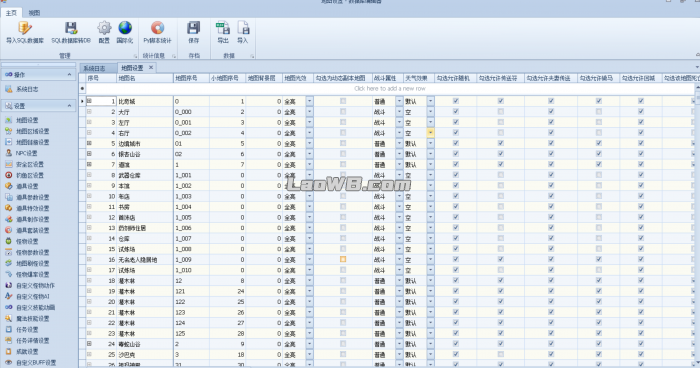The height and width of the screenshot is (368, 700).
Task: Click the 国际化 globe icon
Action: [125, 28]
